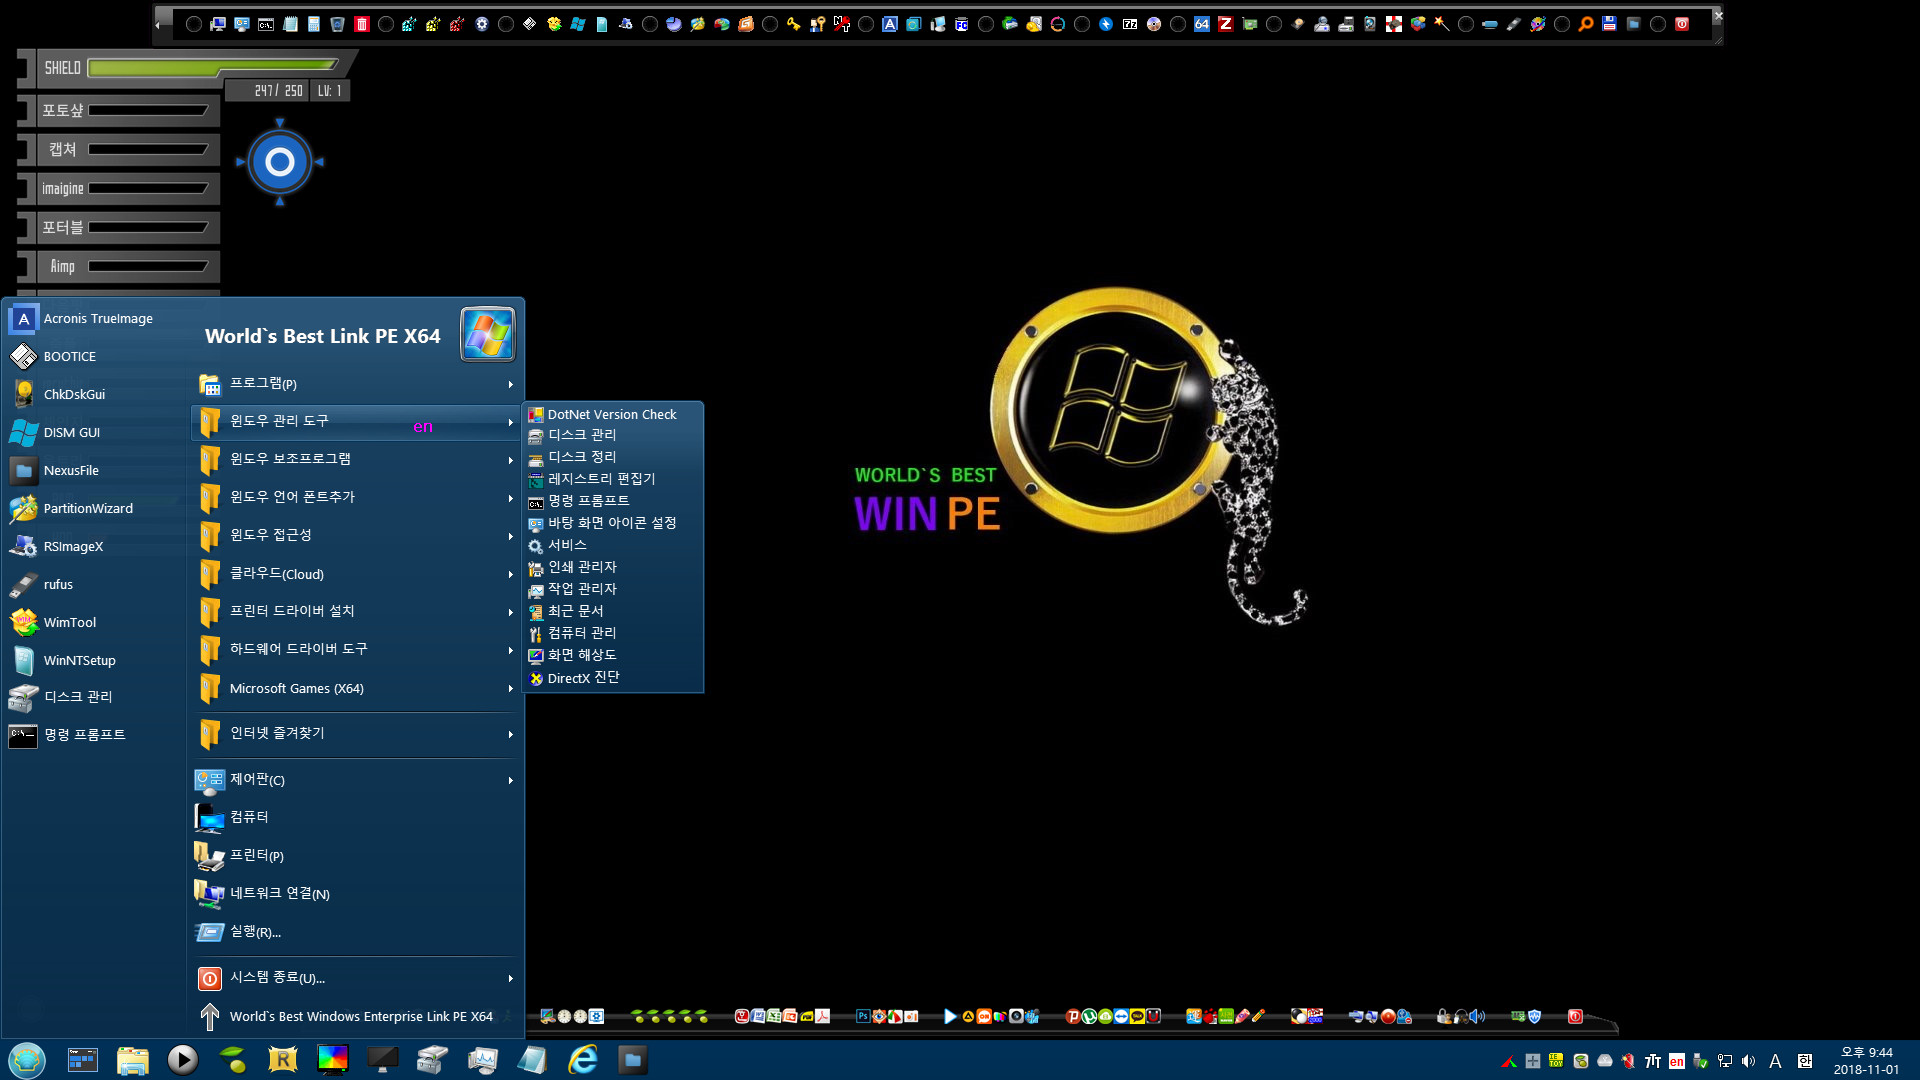Expand the 프린터 드라이버 설치 folder
The image size is (1920, 1080).
[356, 611]
